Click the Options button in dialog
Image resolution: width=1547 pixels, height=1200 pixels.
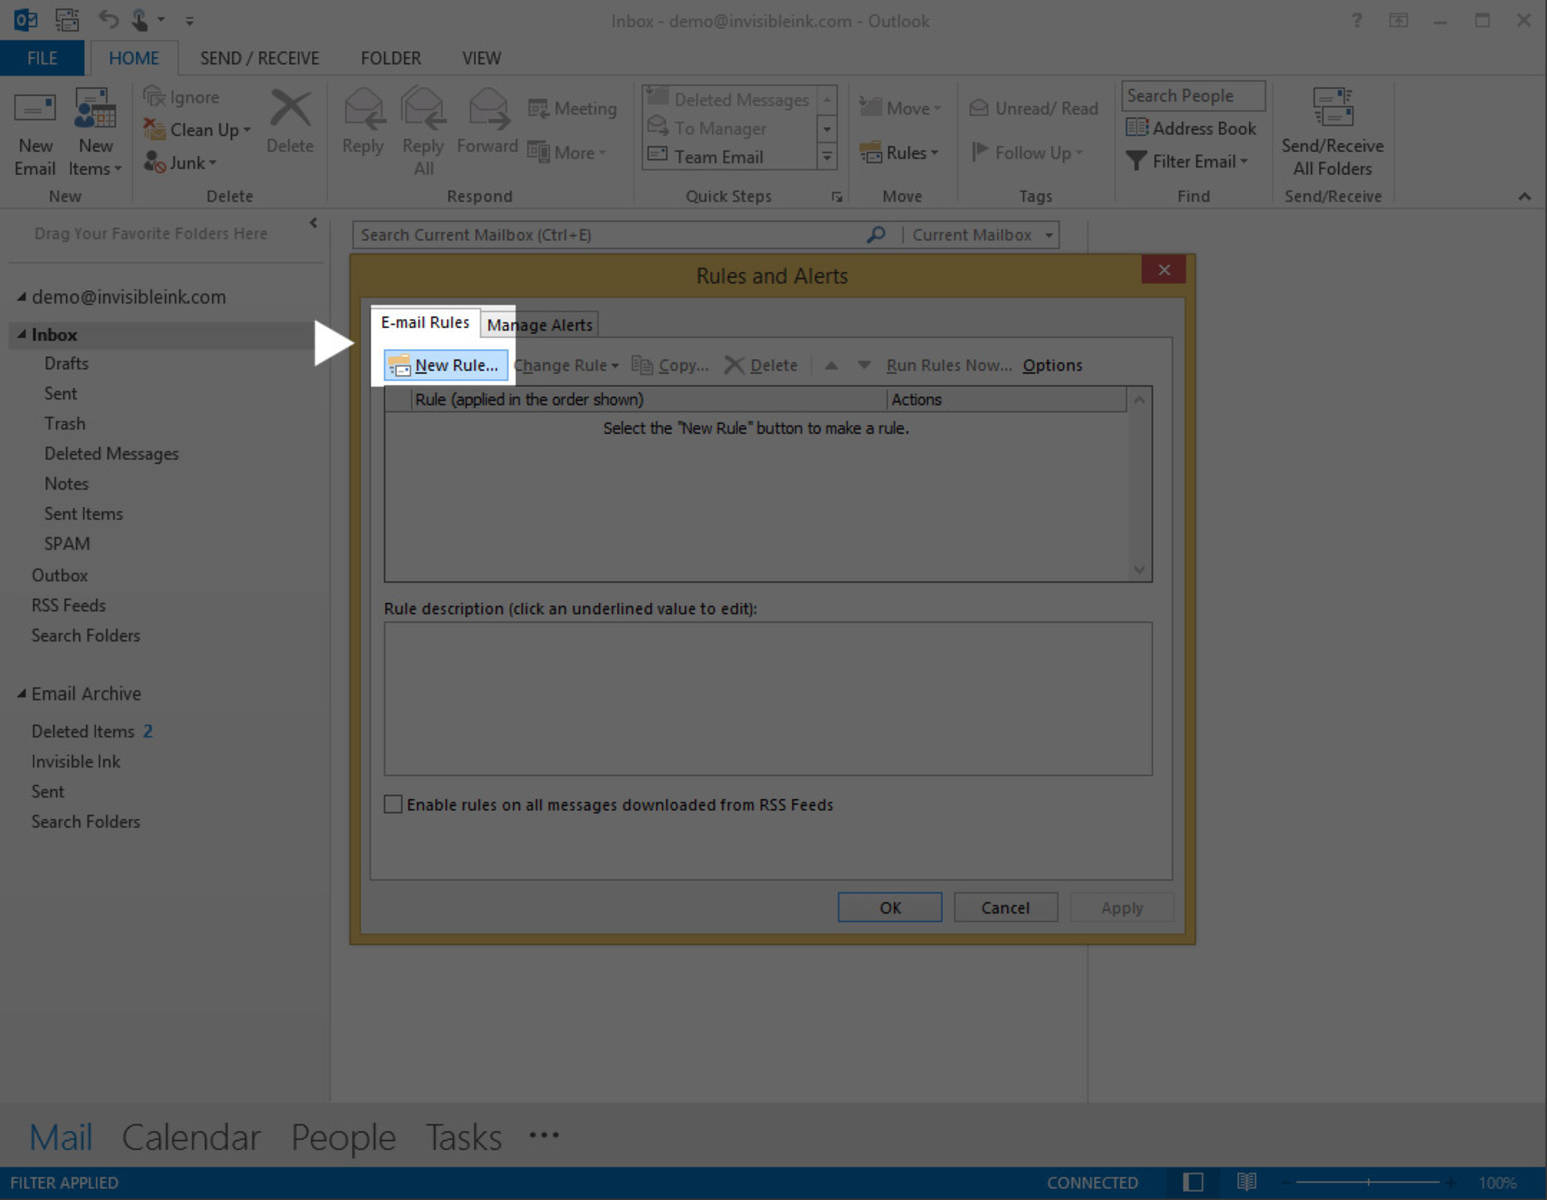pyautogui.click(x=1052, y=365)
